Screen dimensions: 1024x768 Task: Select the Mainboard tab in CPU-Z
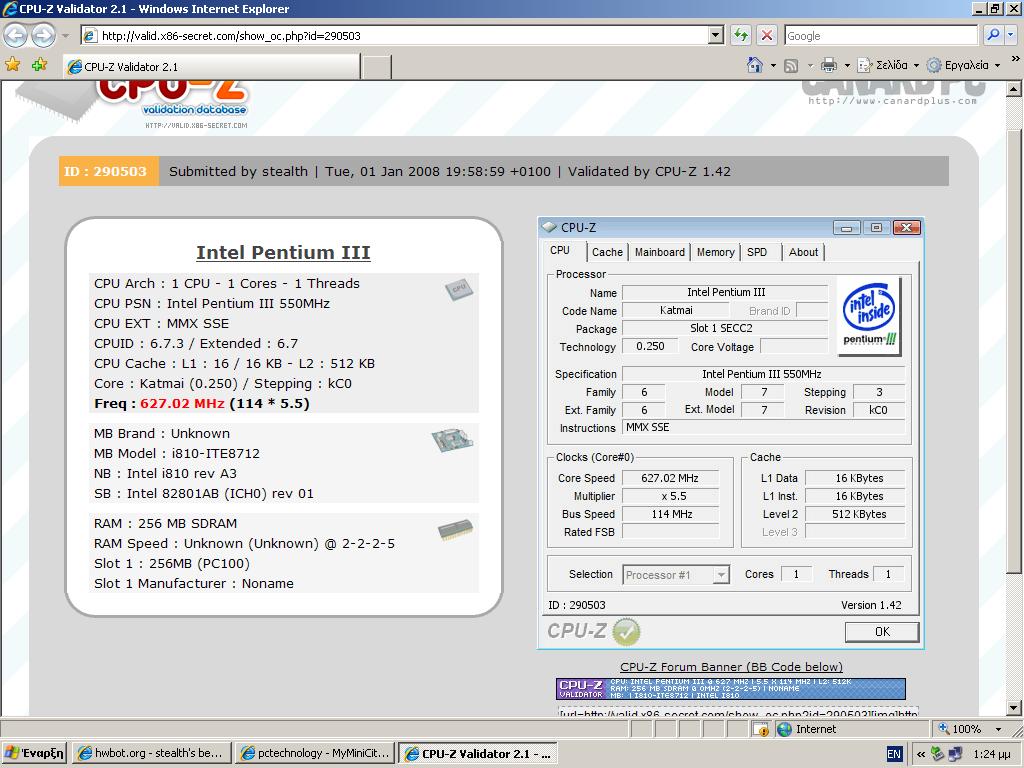tap(660, 252)
